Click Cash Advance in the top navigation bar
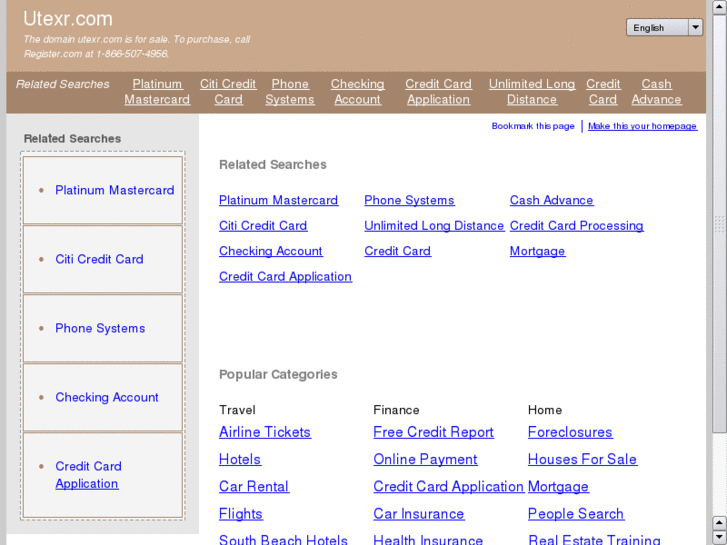 pos(657,91)
